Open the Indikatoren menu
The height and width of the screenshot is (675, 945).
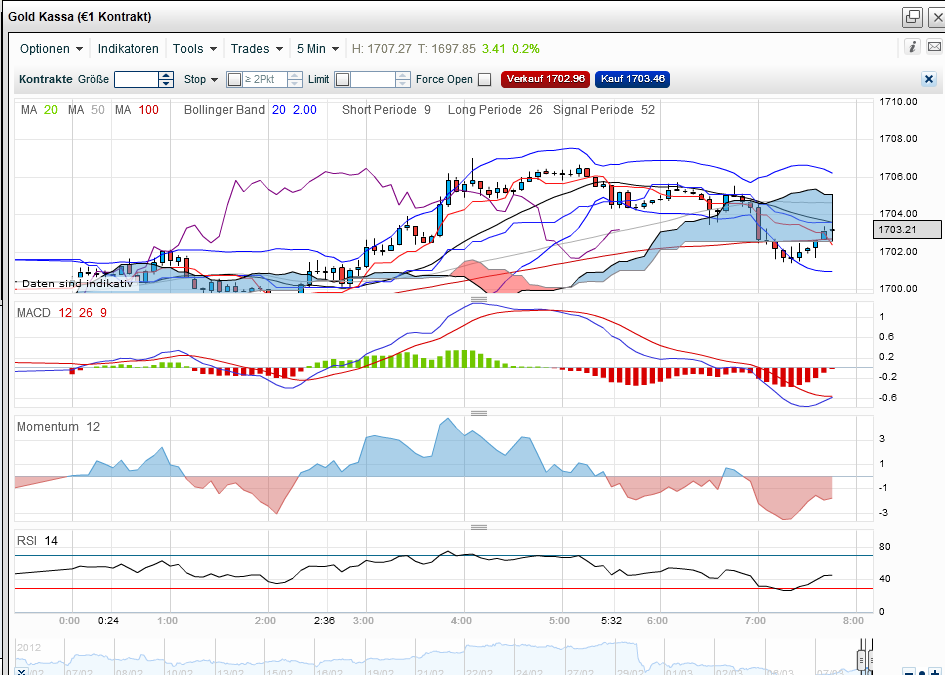127,48
